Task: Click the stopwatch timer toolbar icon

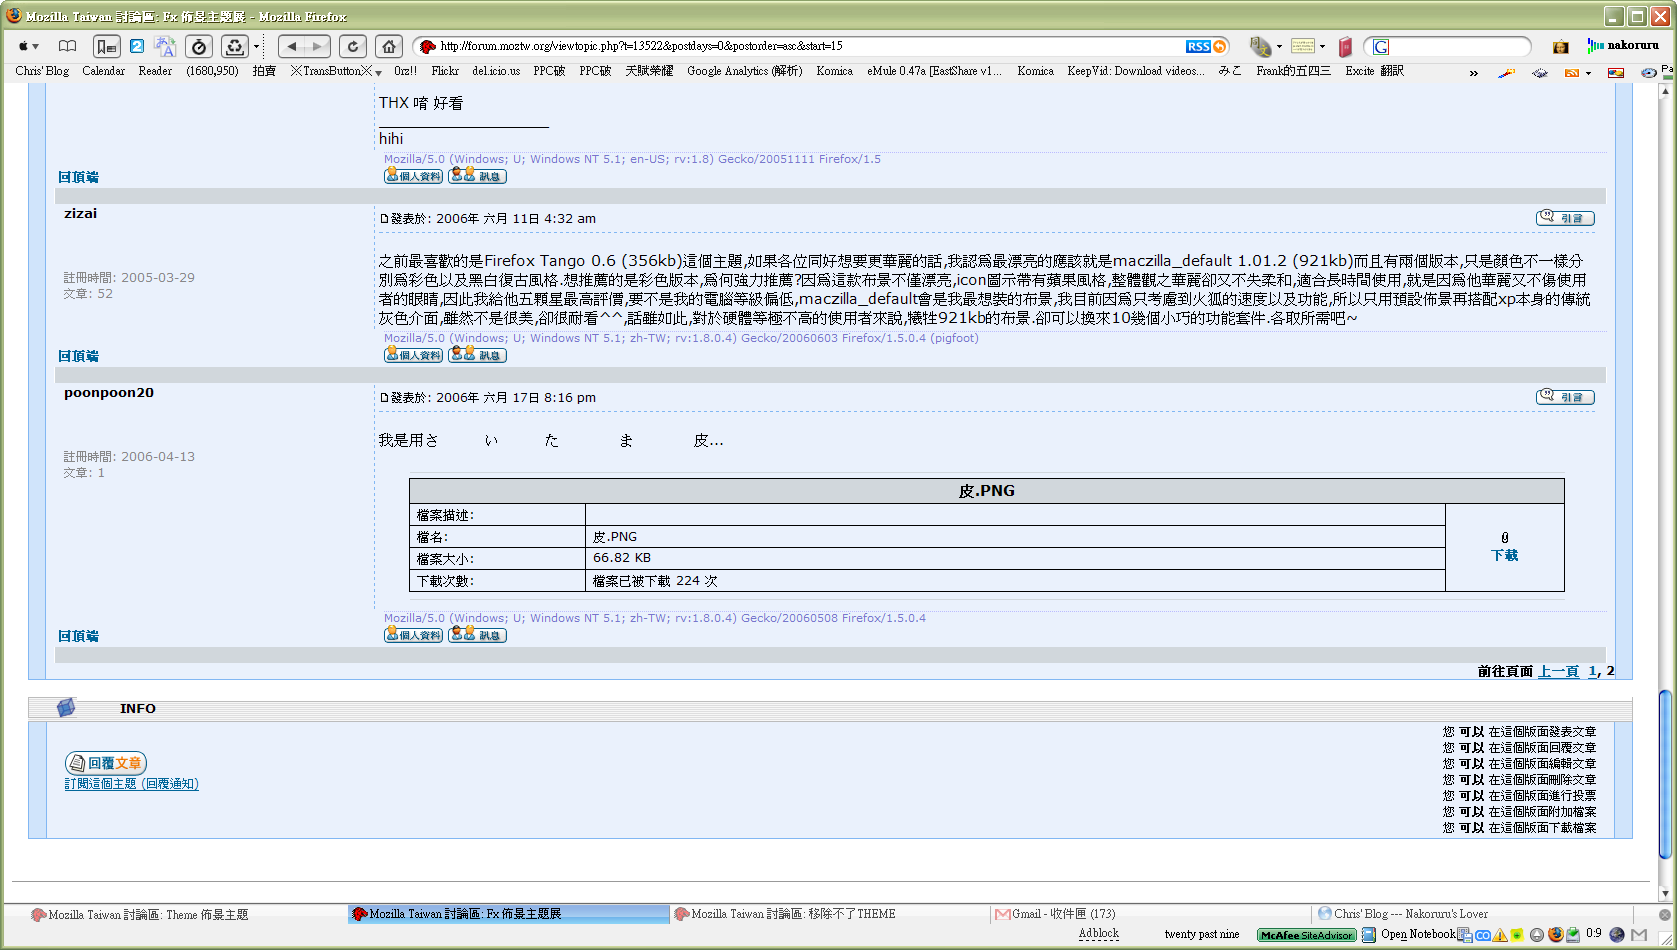Action: click(199, 46)
